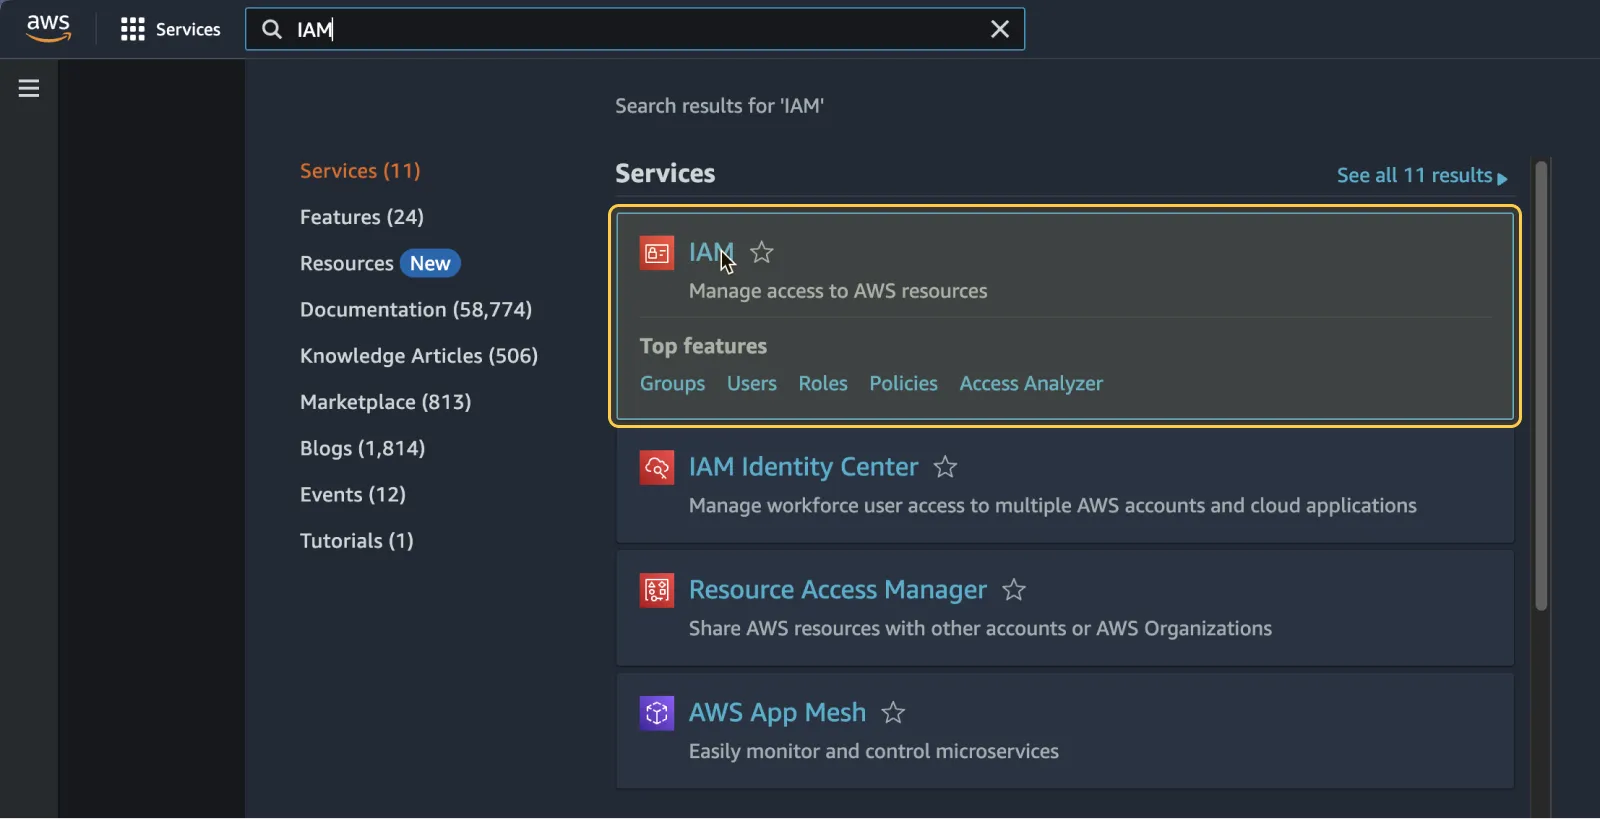The height and width of the screenshot is (819, 1600).
Task: Go to the Groups feature
Action: (x=672, y=384)
